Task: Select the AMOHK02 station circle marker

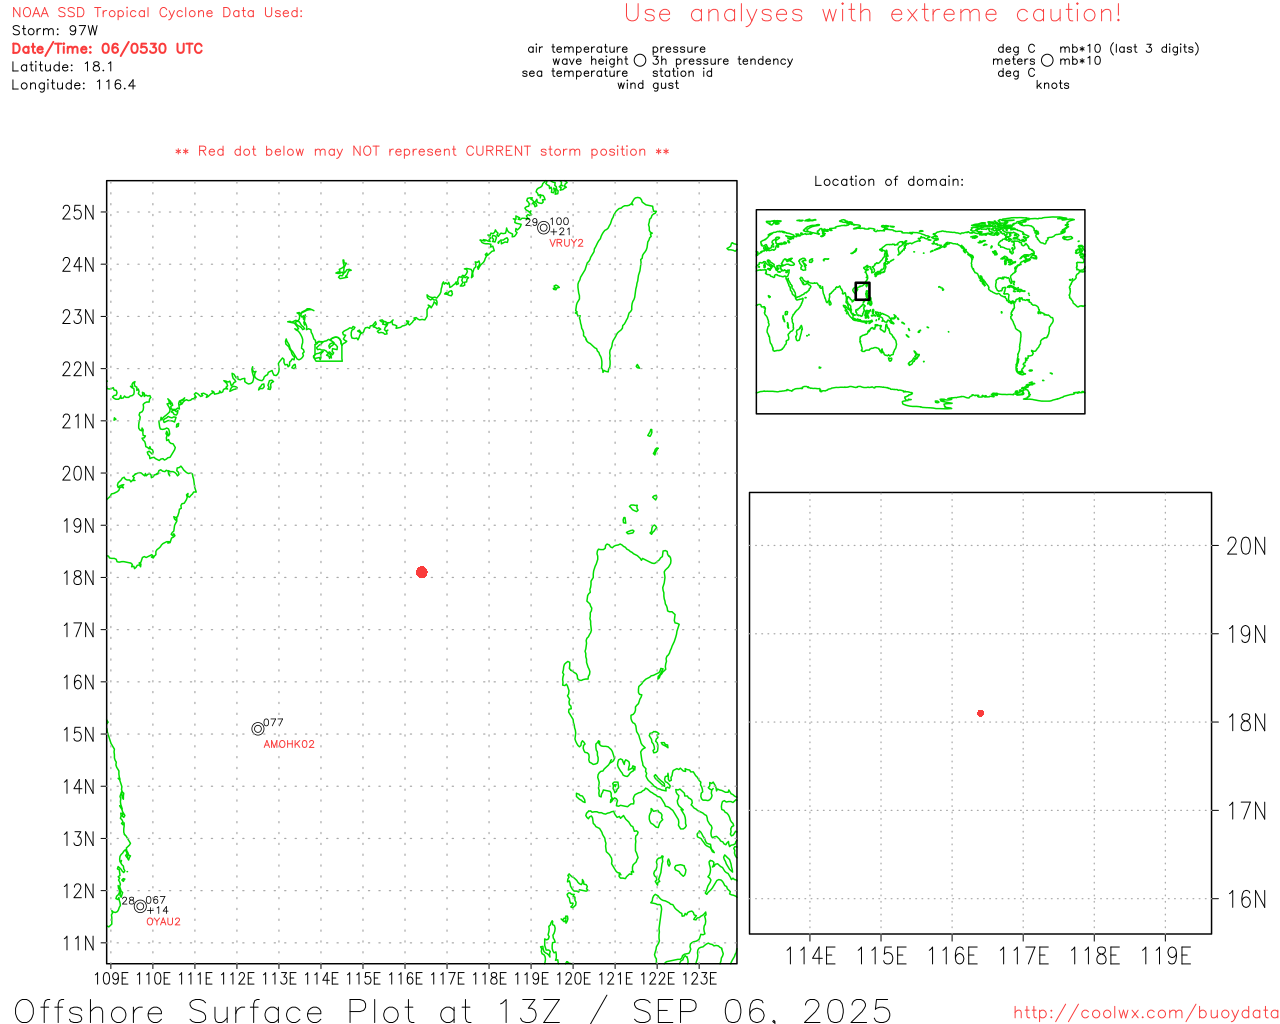Action: (x=258, y=729)
